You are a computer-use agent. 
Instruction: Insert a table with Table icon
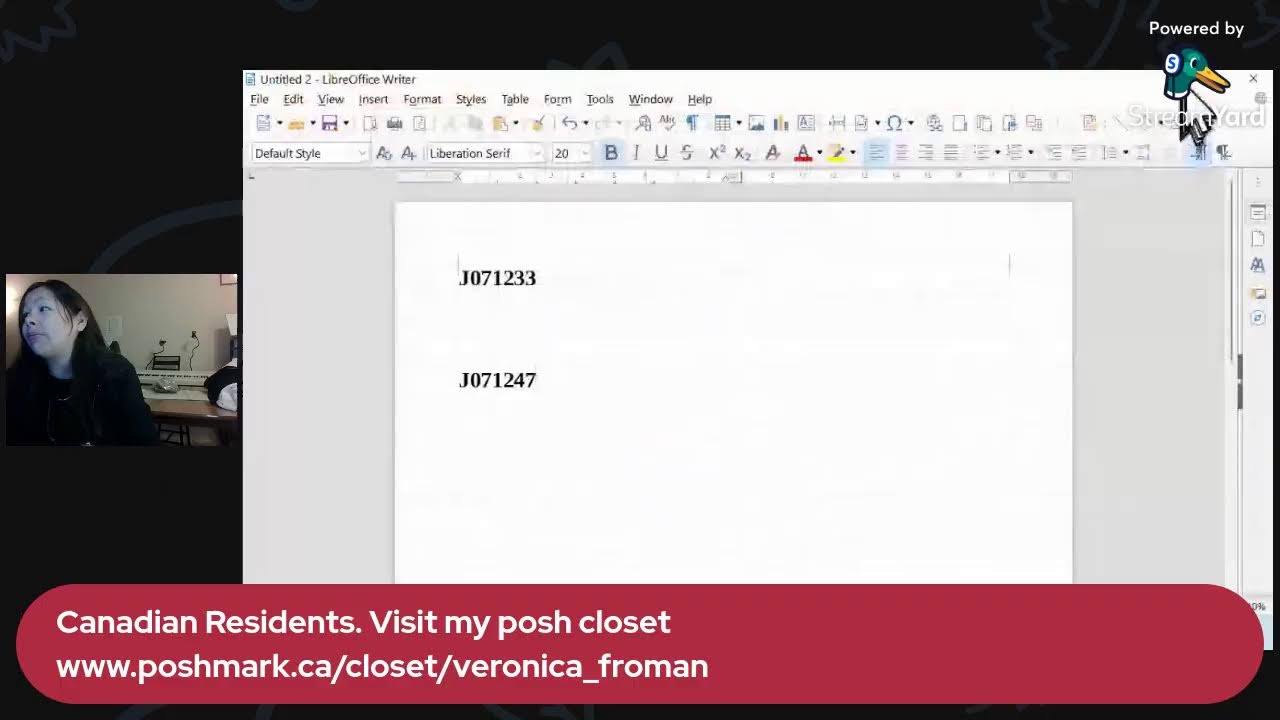point(722,123)
